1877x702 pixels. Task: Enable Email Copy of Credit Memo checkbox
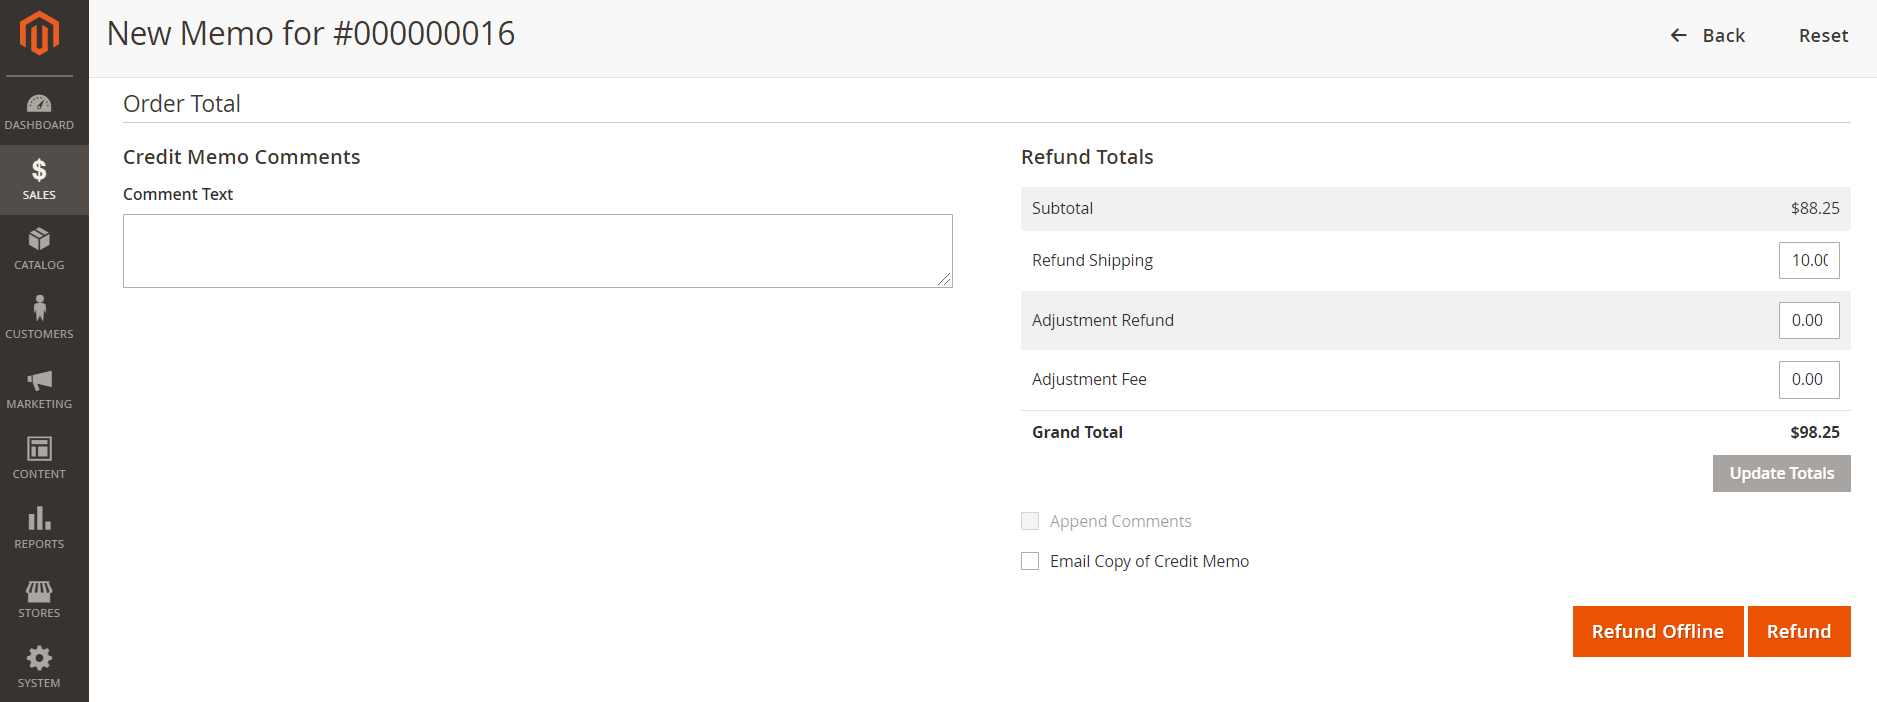pyautogui.click(x=1030, y=561)
